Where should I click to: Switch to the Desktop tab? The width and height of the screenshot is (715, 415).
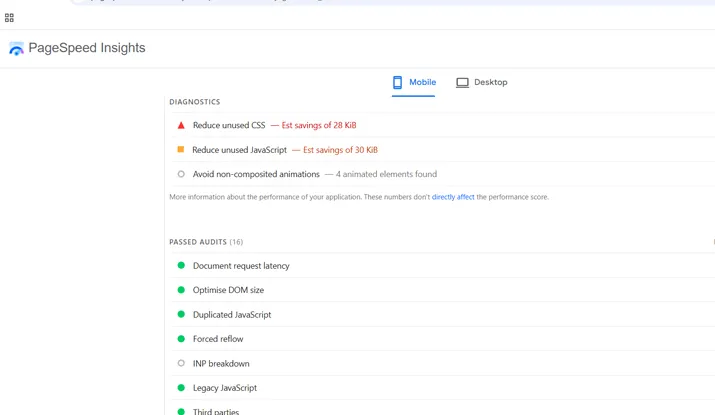(482, 83)
